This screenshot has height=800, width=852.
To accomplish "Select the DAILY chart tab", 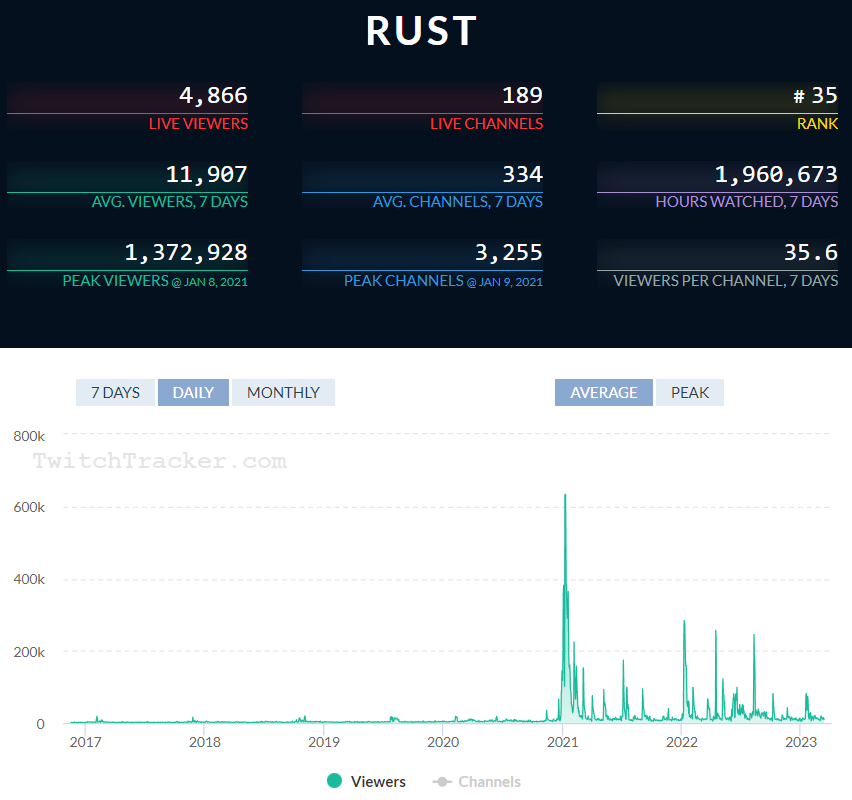I will click(193, 392).
